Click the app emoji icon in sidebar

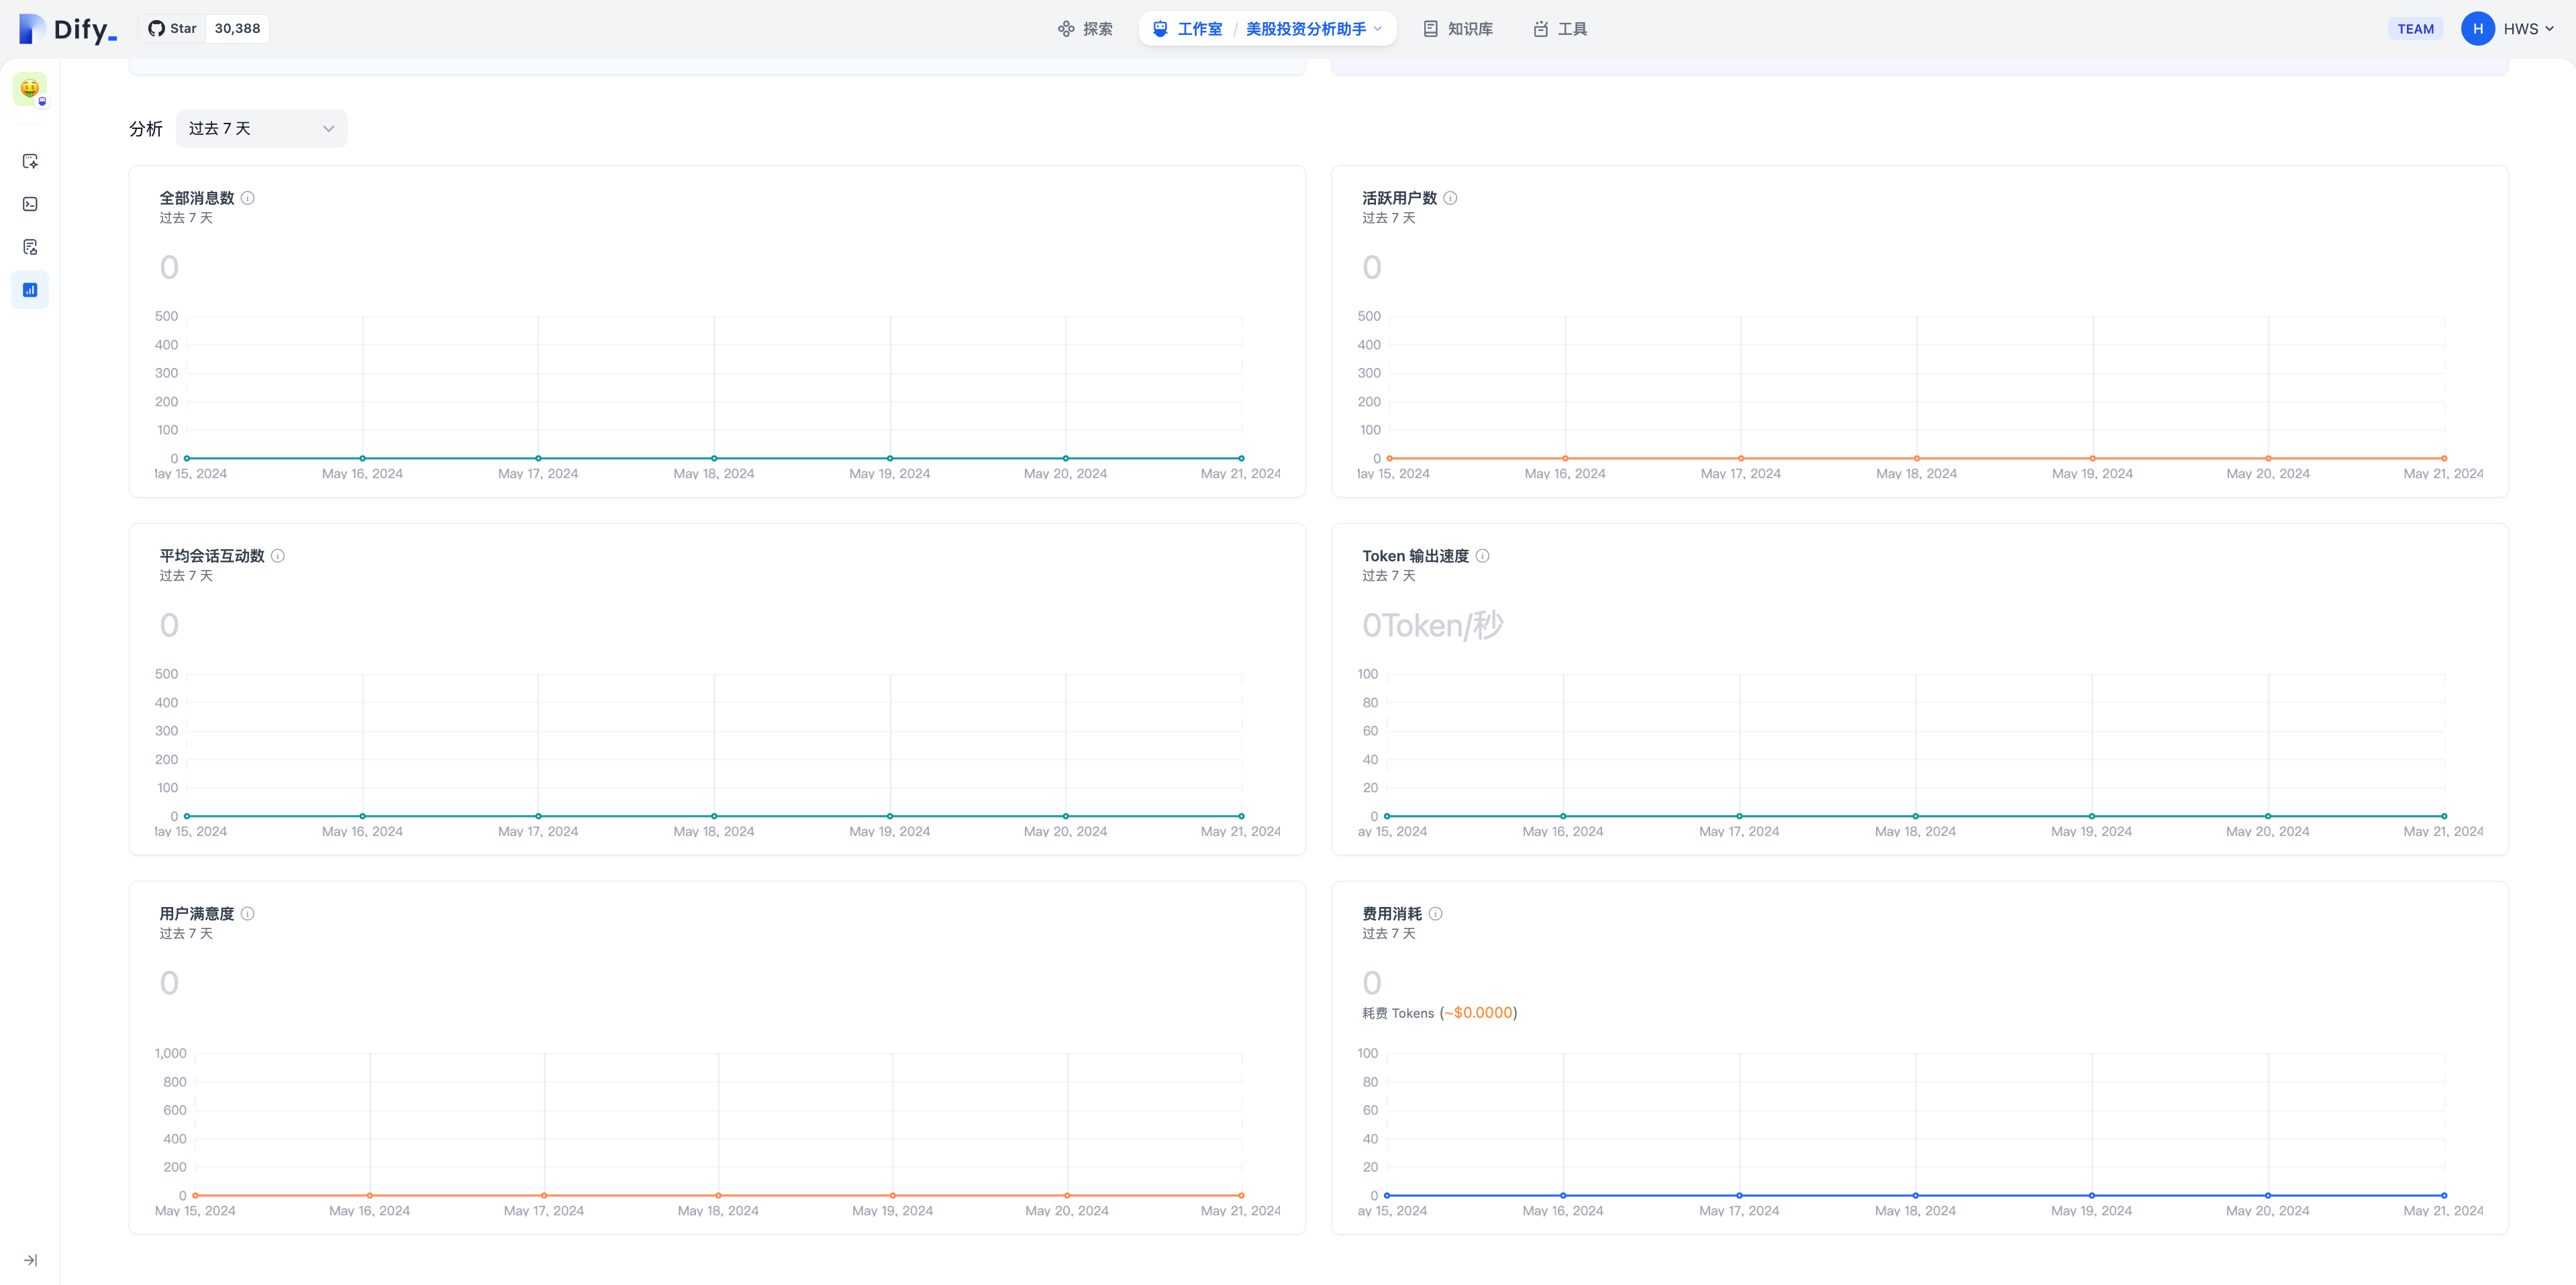point(30,88)
